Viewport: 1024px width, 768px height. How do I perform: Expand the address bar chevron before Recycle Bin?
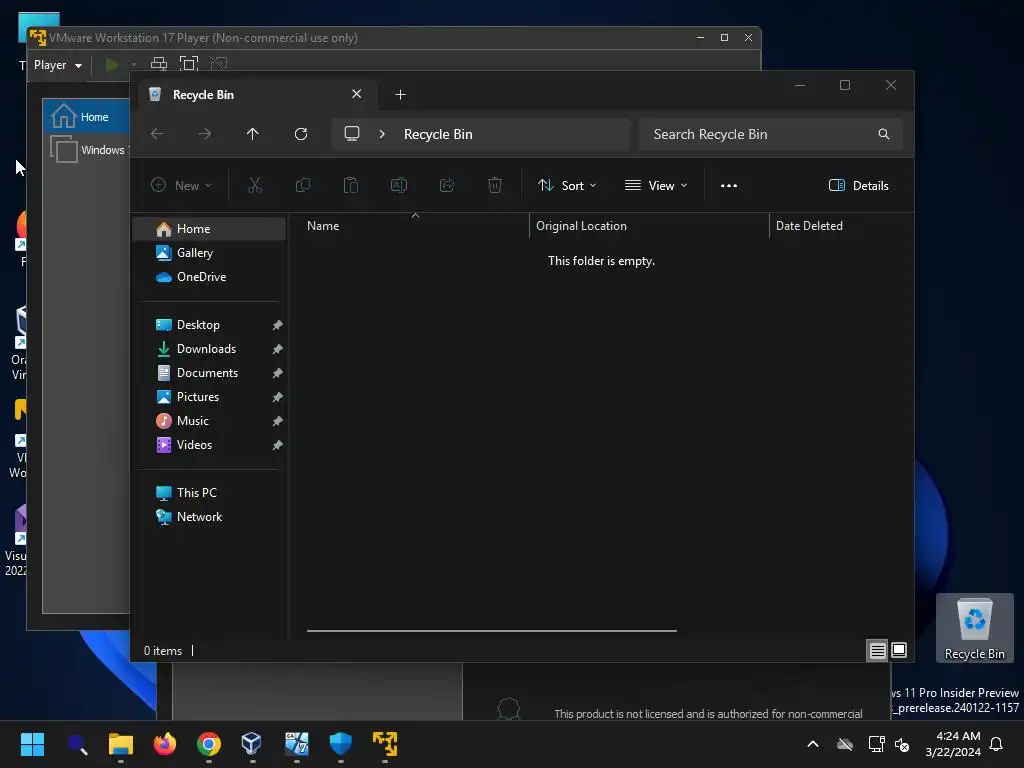[382, 134]
